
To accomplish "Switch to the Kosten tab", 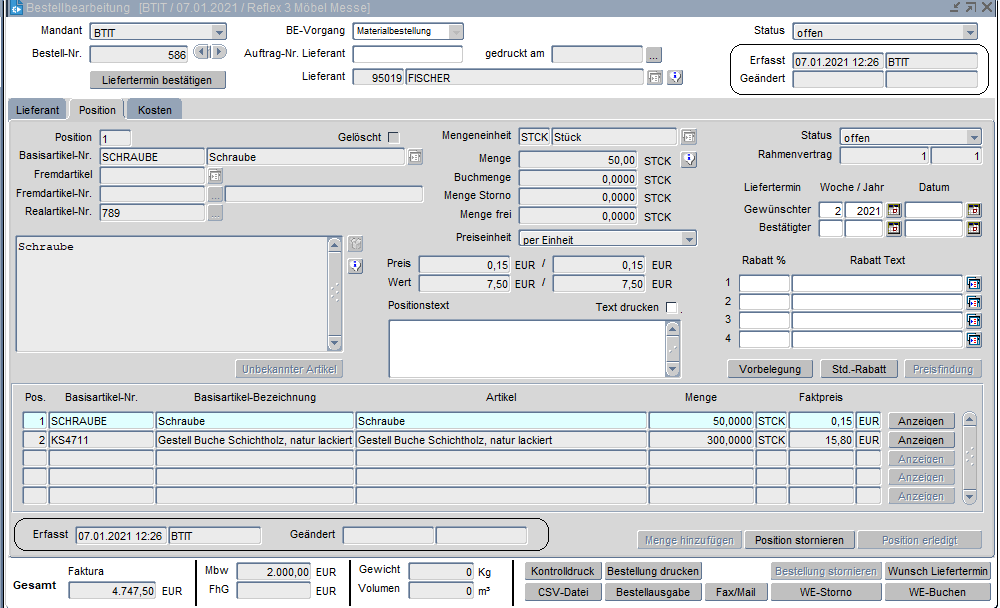I will [154, 110].
